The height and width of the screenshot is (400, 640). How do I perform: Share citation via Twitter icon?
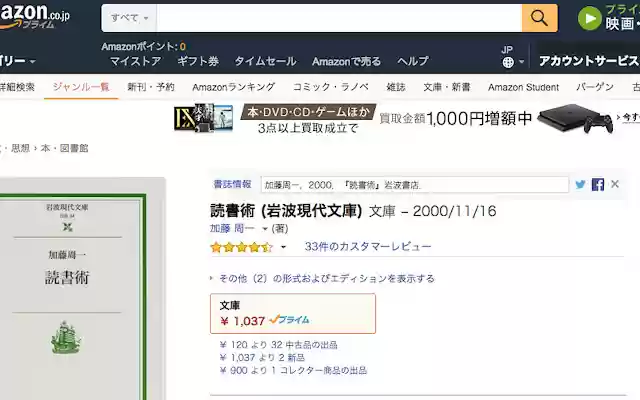(580, 184)
